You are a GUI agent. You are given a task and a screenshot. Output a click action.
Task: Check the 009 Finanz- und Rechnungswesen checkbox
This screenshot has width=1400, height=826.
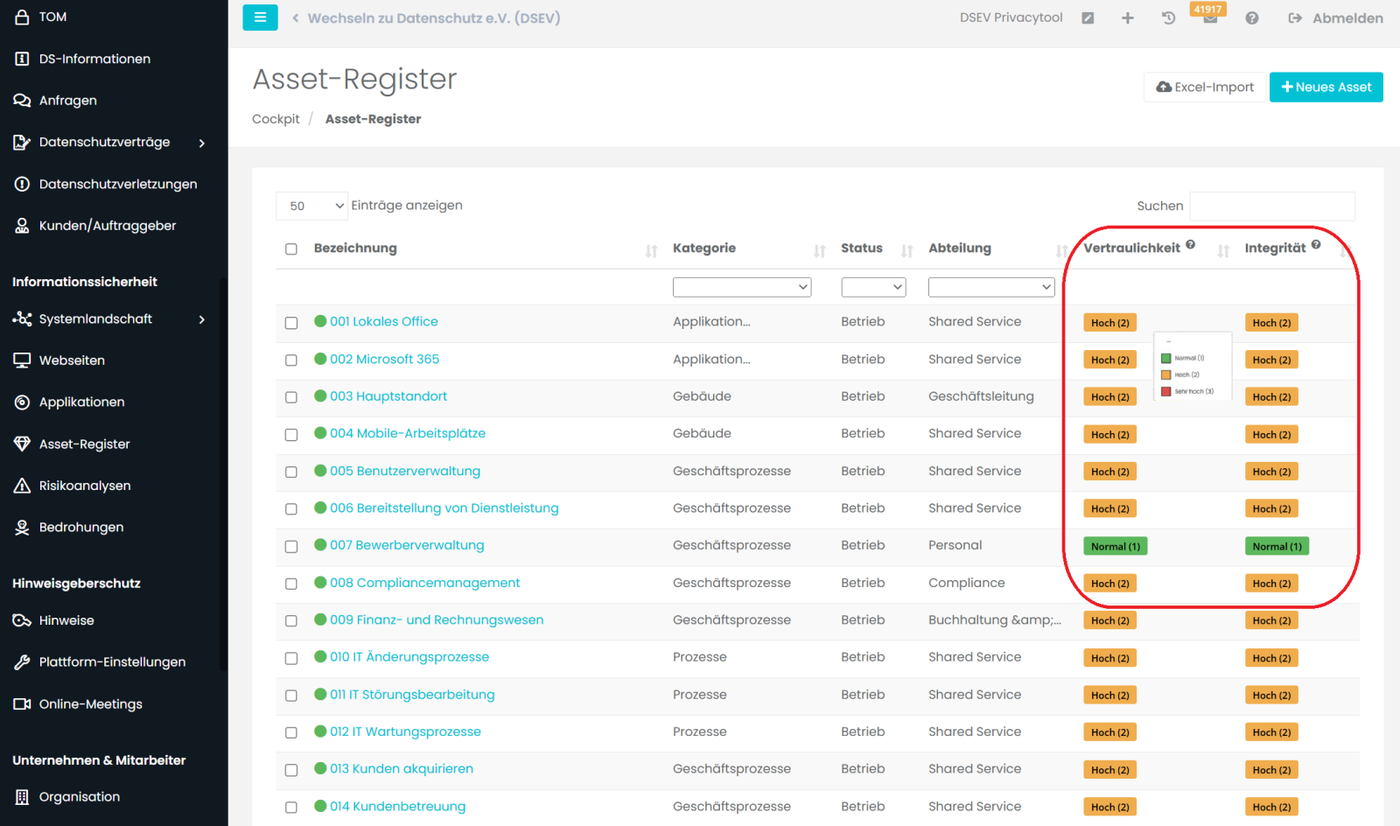pyautogui.click(x=291, y=621)
